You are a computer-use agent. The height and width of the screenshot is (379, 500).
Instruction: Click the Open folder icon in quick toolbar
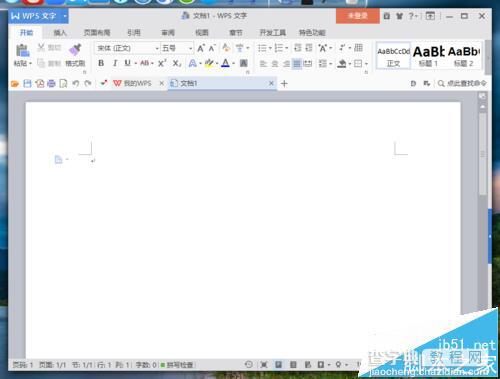tap(15, 84)
